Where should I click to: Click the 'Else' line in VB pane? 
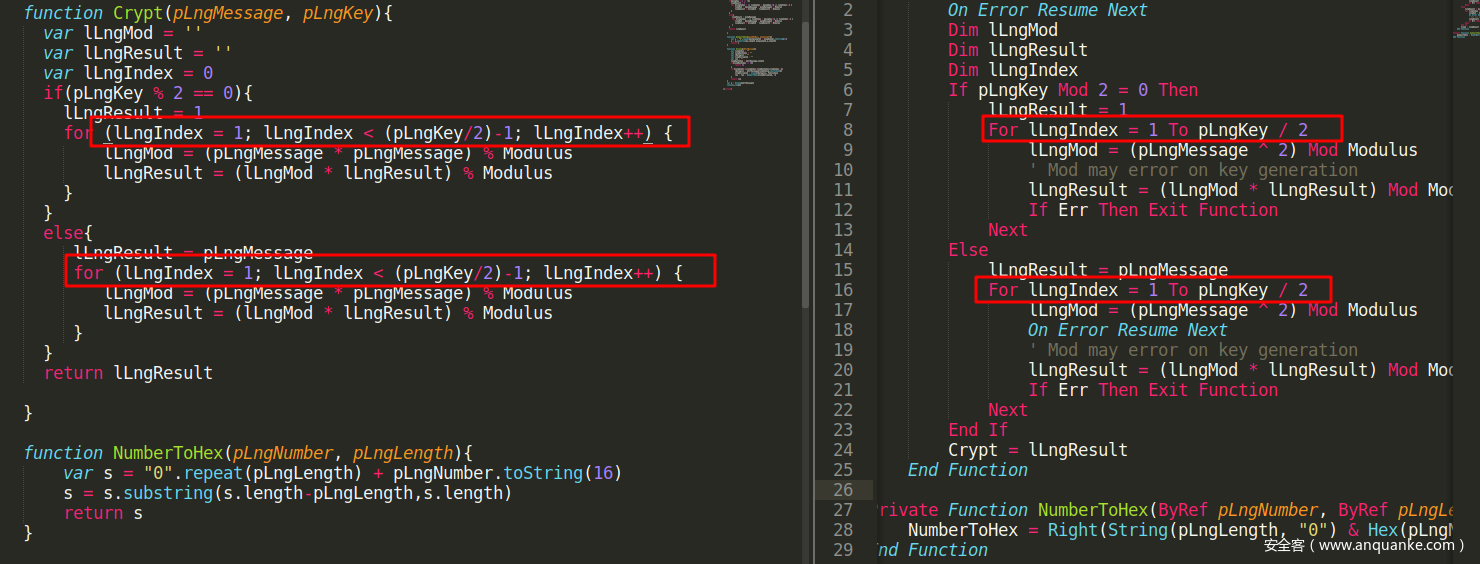pos(968,250)
